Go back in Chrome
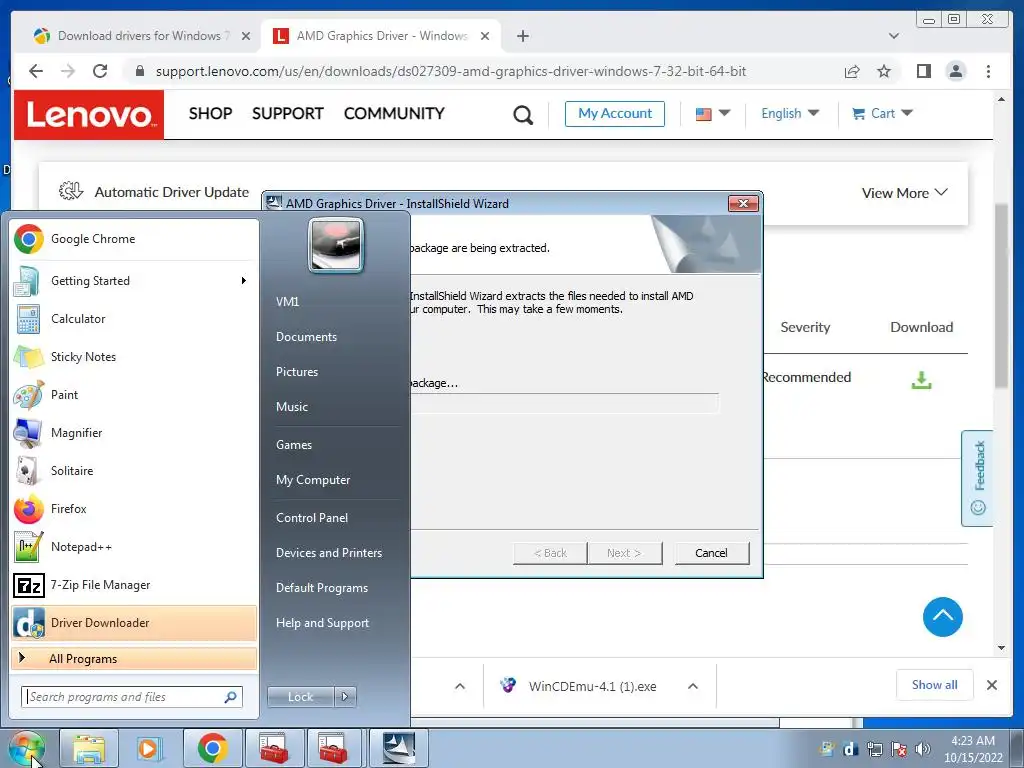The width and height of the screenshot is (1024, 768). 36,71
